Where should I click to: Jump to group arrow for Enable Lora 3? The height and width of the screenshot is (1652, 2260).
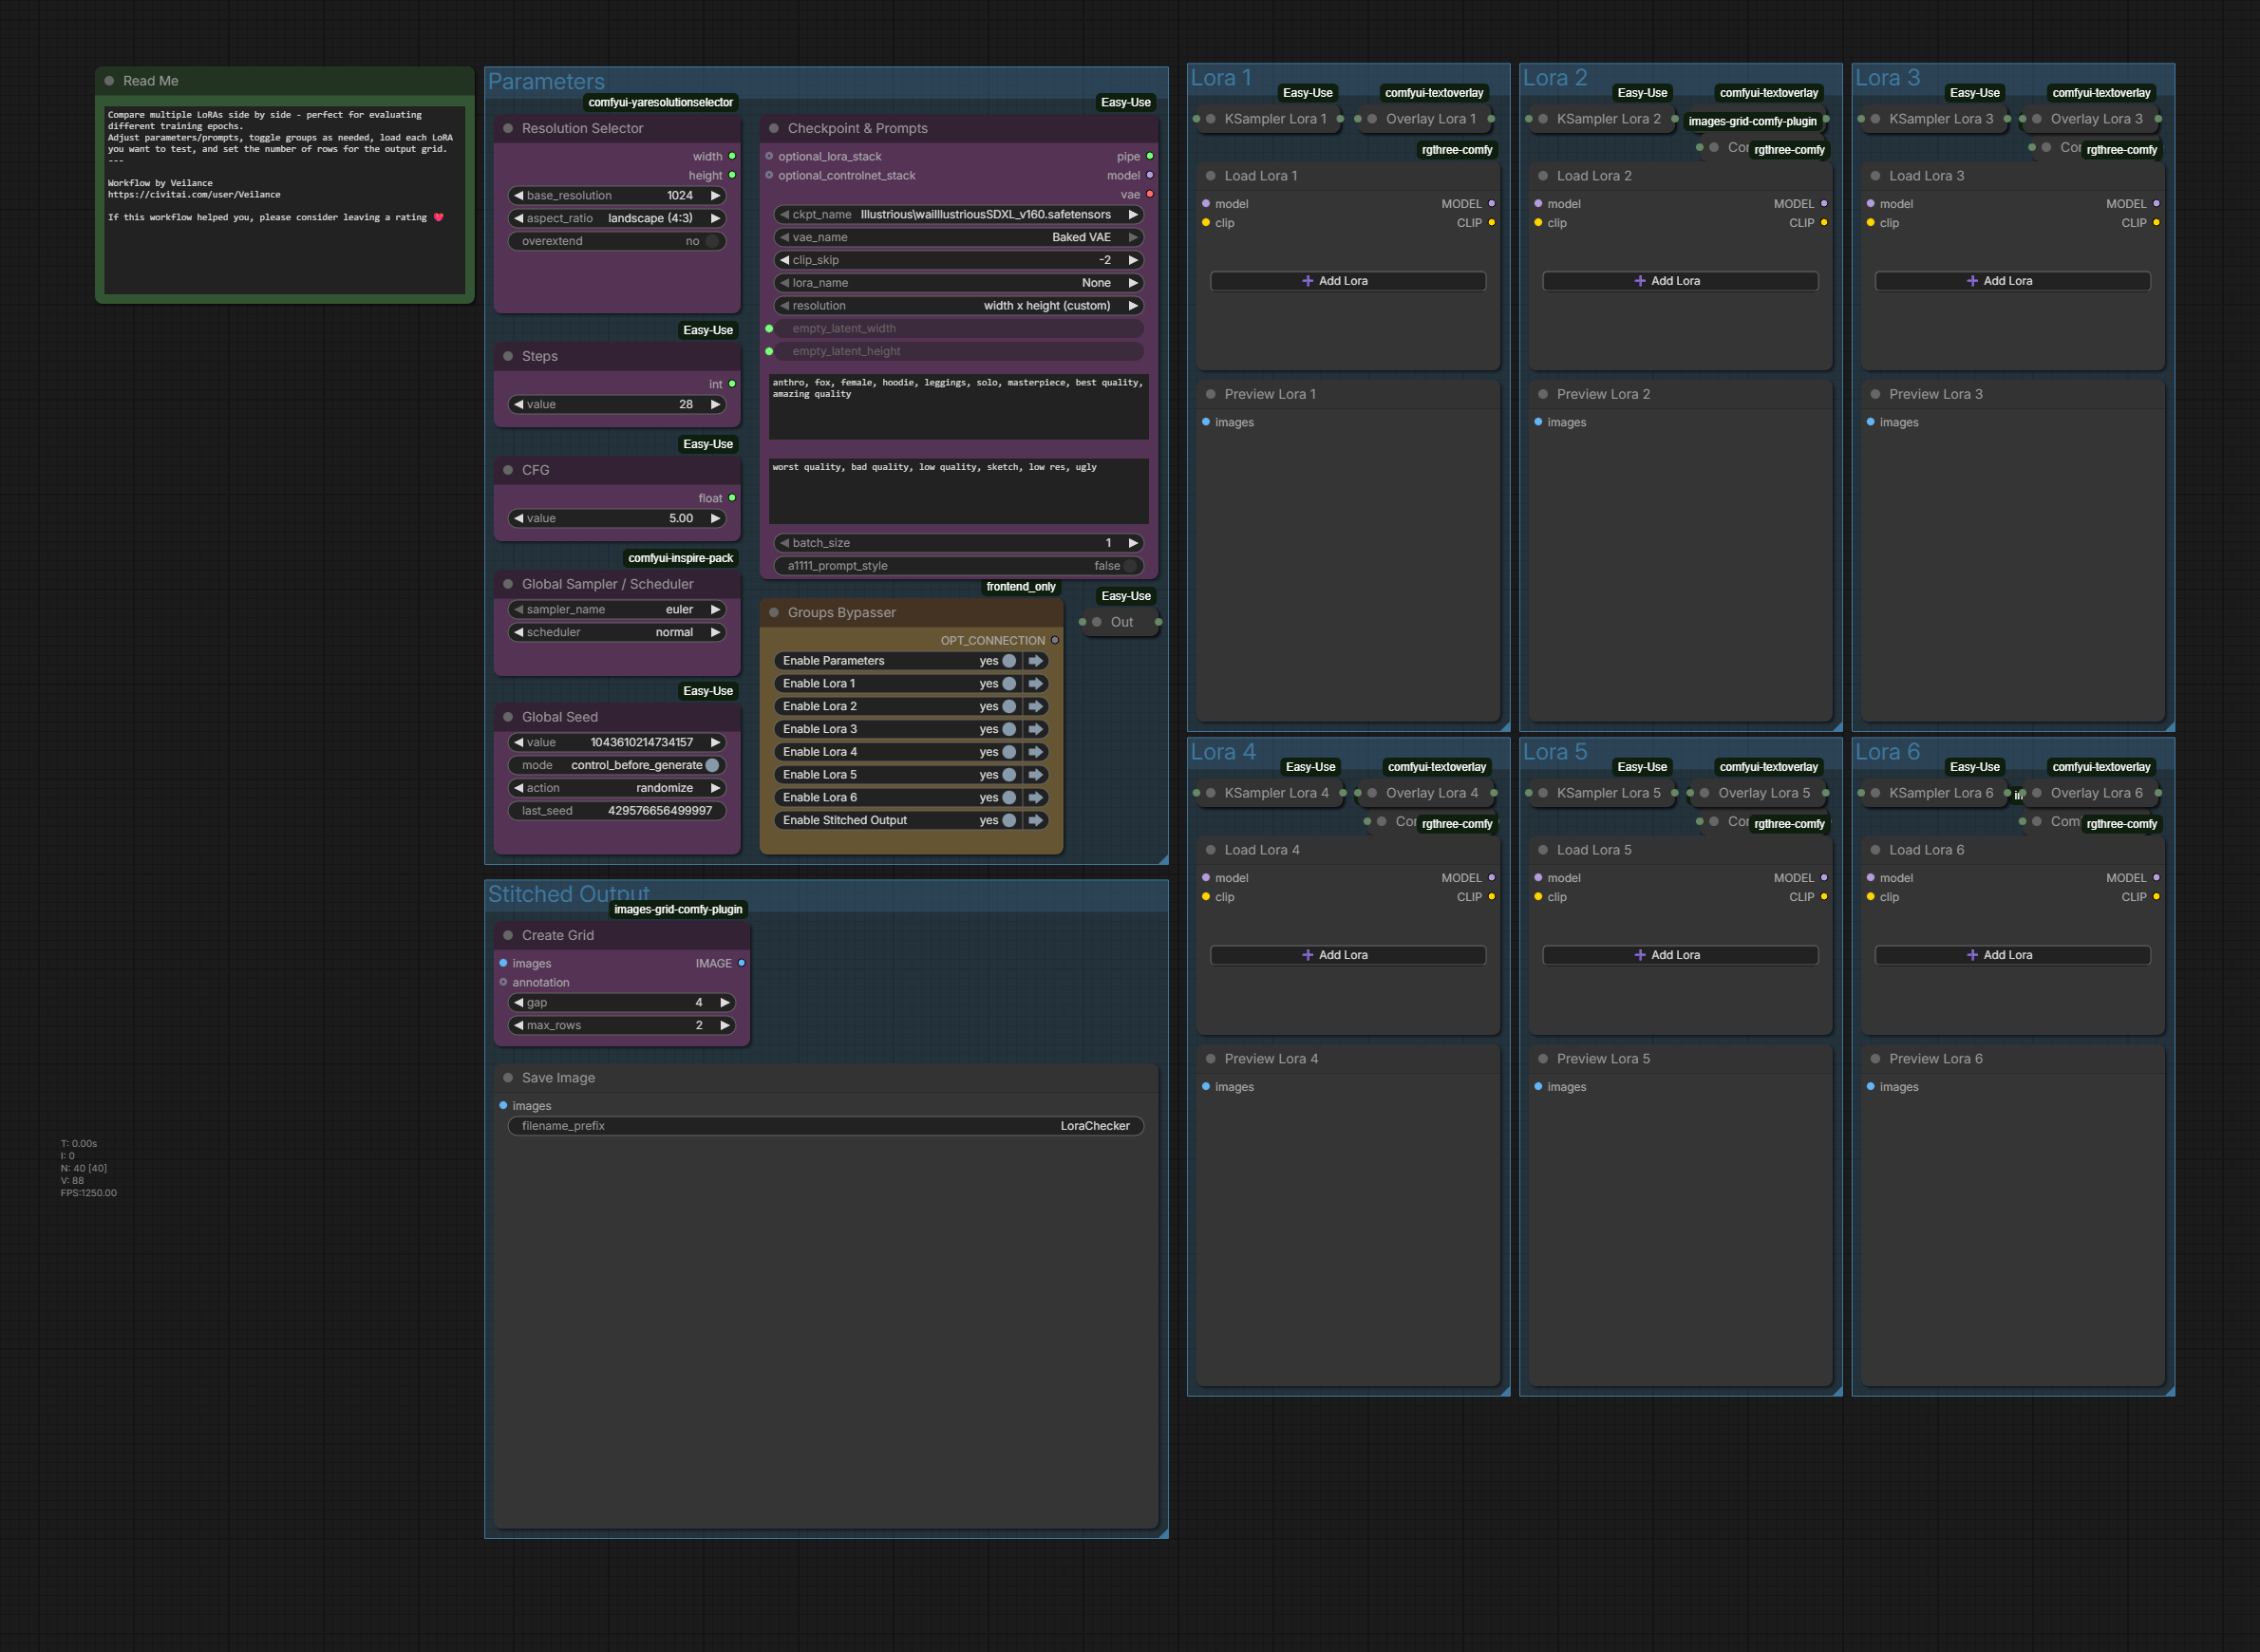coord(1036,729)
